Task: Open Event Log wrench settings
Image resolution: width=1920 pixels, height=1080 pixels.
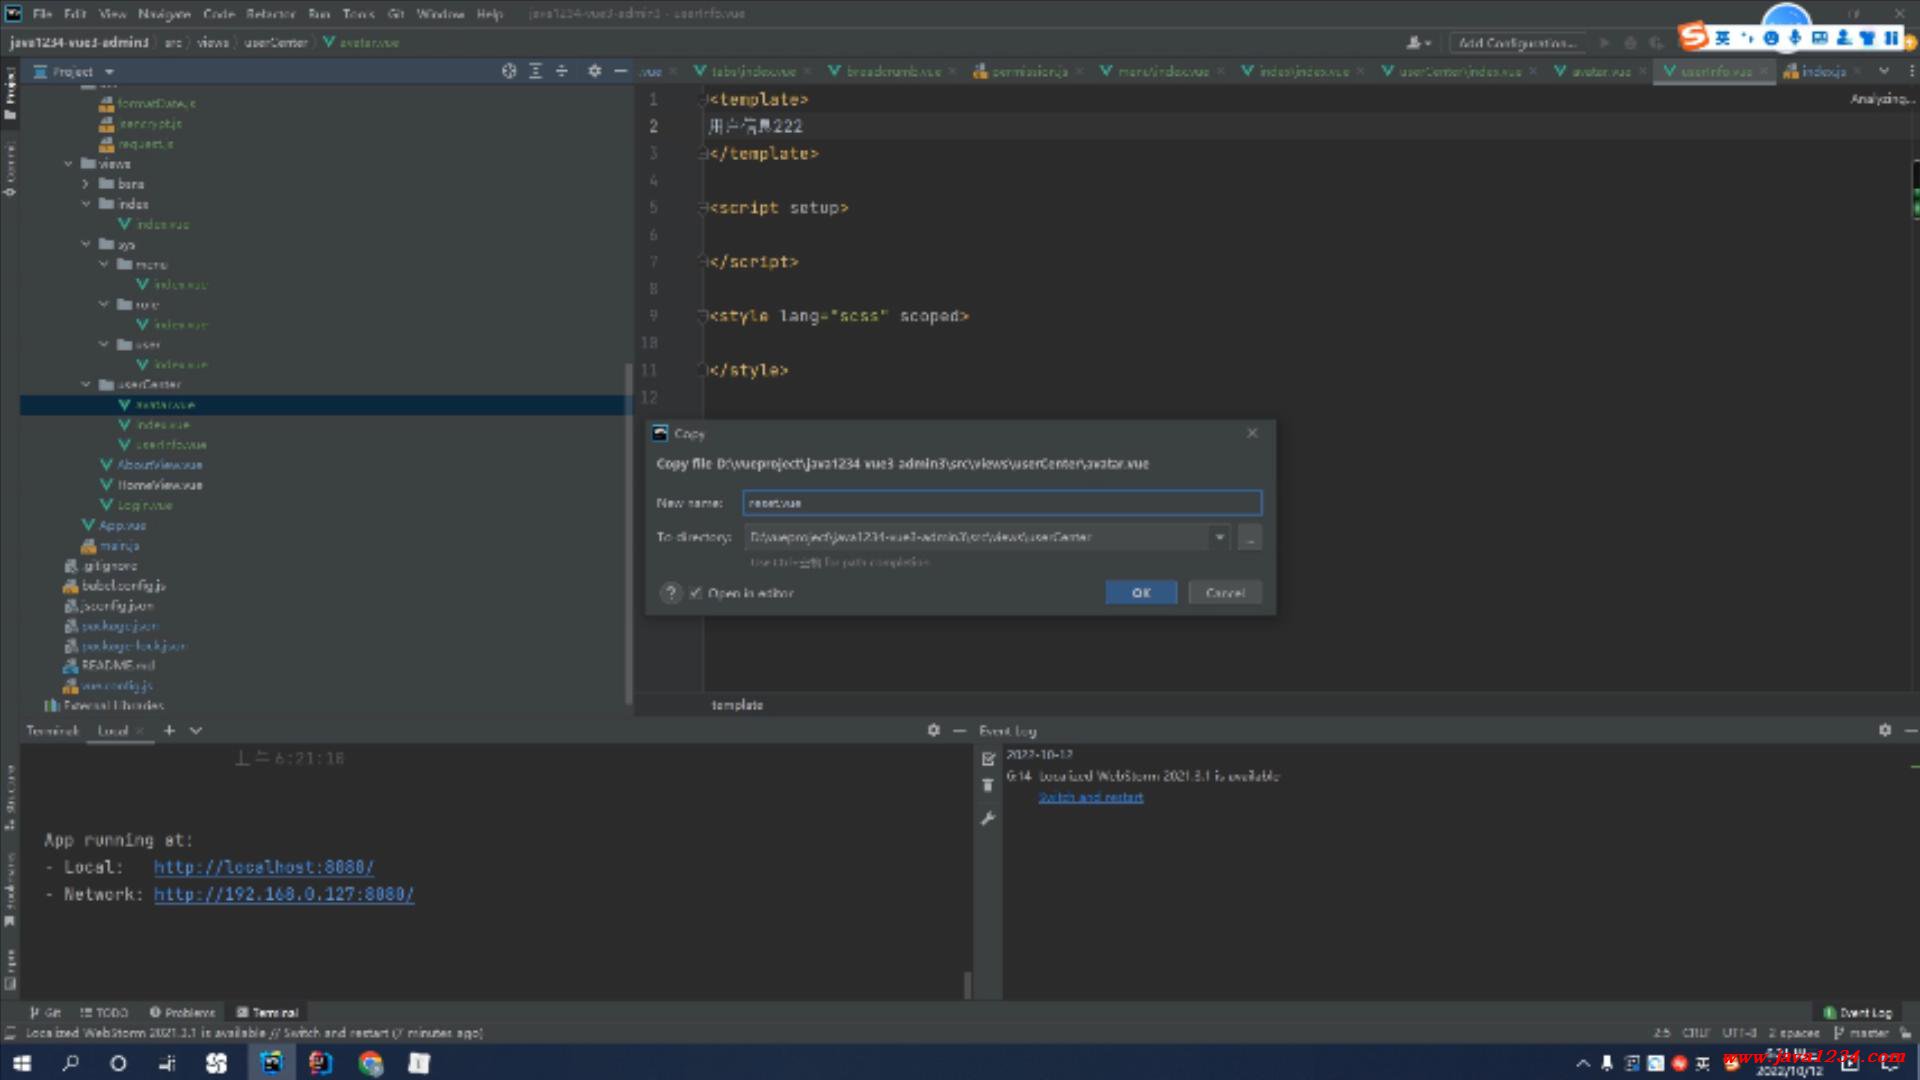Action: point(988,818)
